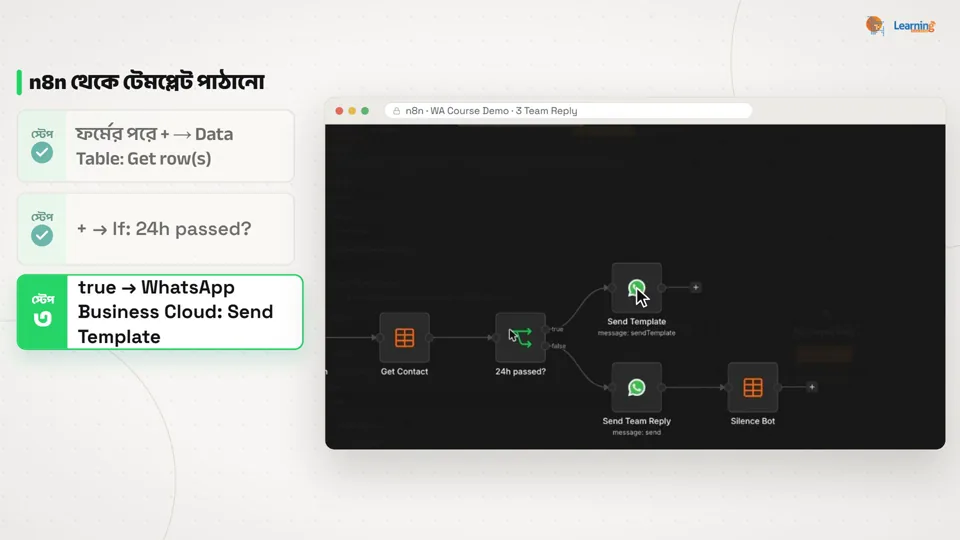The image size is (960, 540).
Task: Open the 24h passed? If node
Action: 520,337
